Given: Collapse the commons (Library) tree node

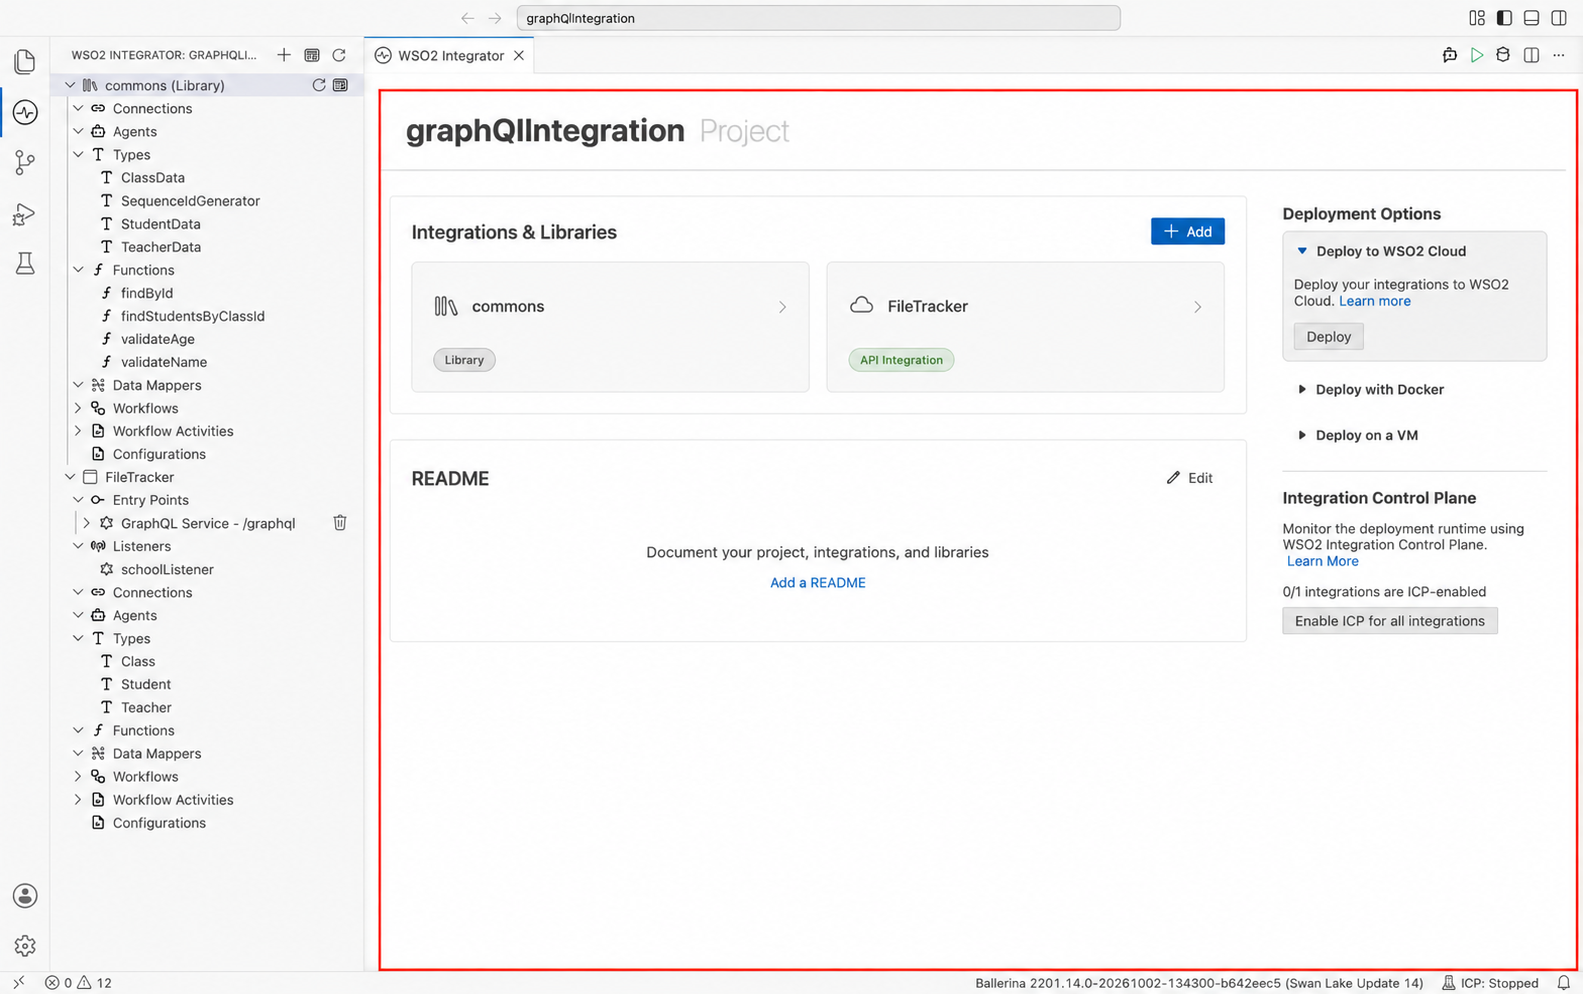Looking at the screenshot, I should point(70,85).
